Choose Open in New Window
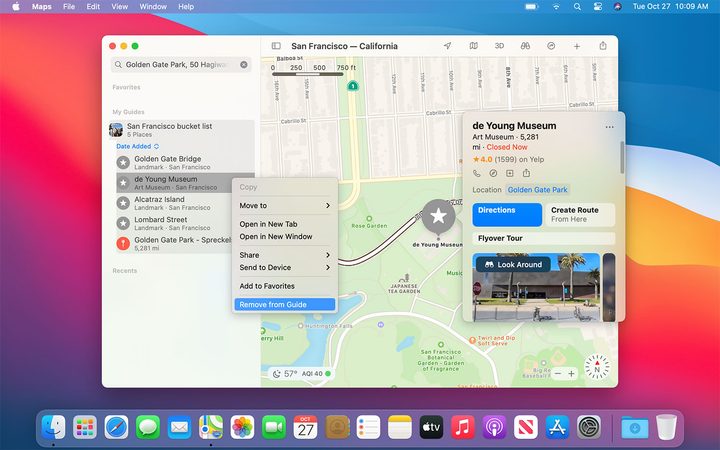720x450 pixels. (x=285, y=236)
